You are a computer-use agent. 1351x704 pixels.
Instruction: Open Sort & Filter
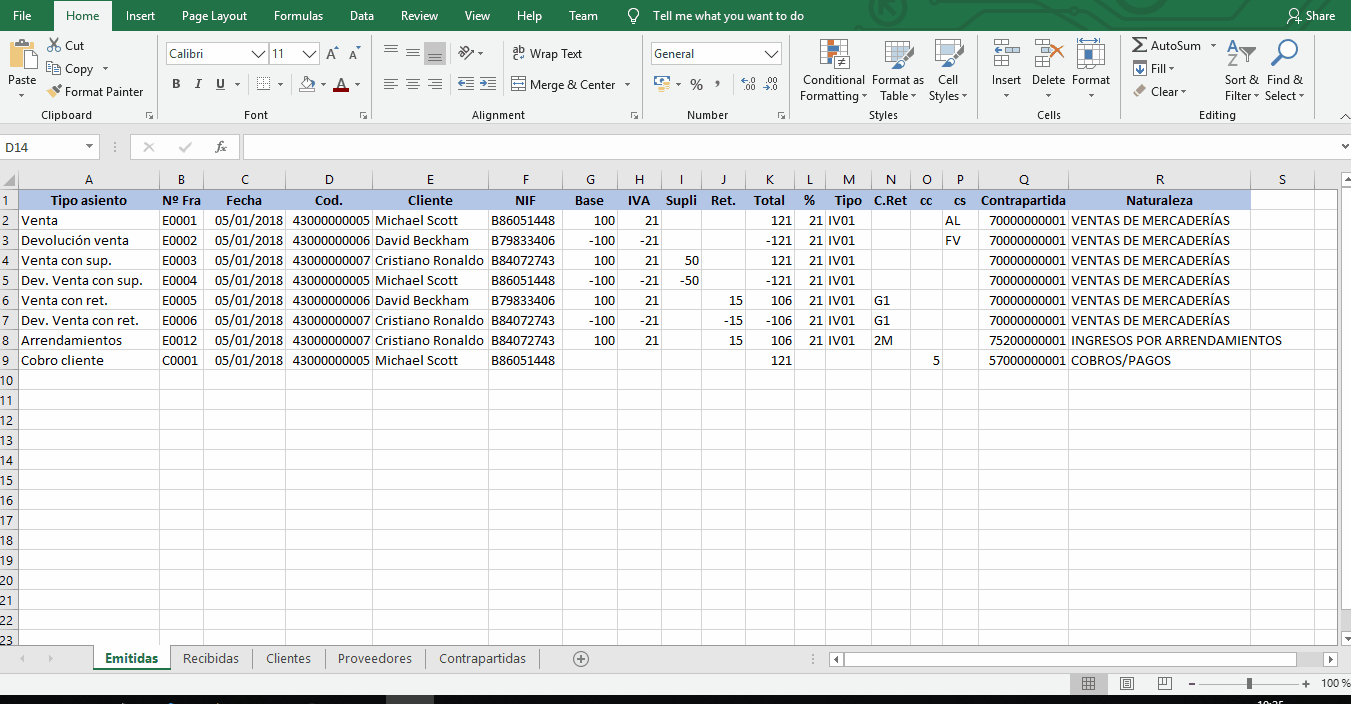click(1242, 70)
